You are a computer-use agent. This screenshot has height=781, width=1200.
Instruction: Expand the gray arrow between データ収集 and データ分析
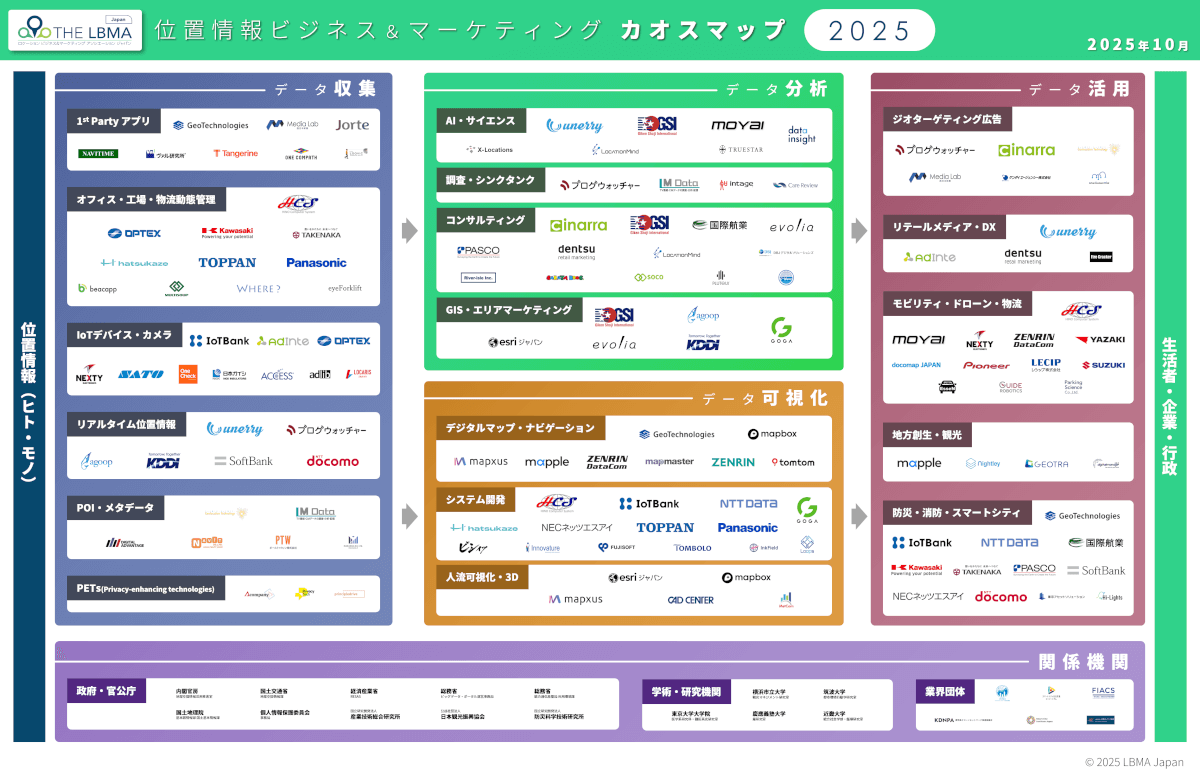(406, 230)
